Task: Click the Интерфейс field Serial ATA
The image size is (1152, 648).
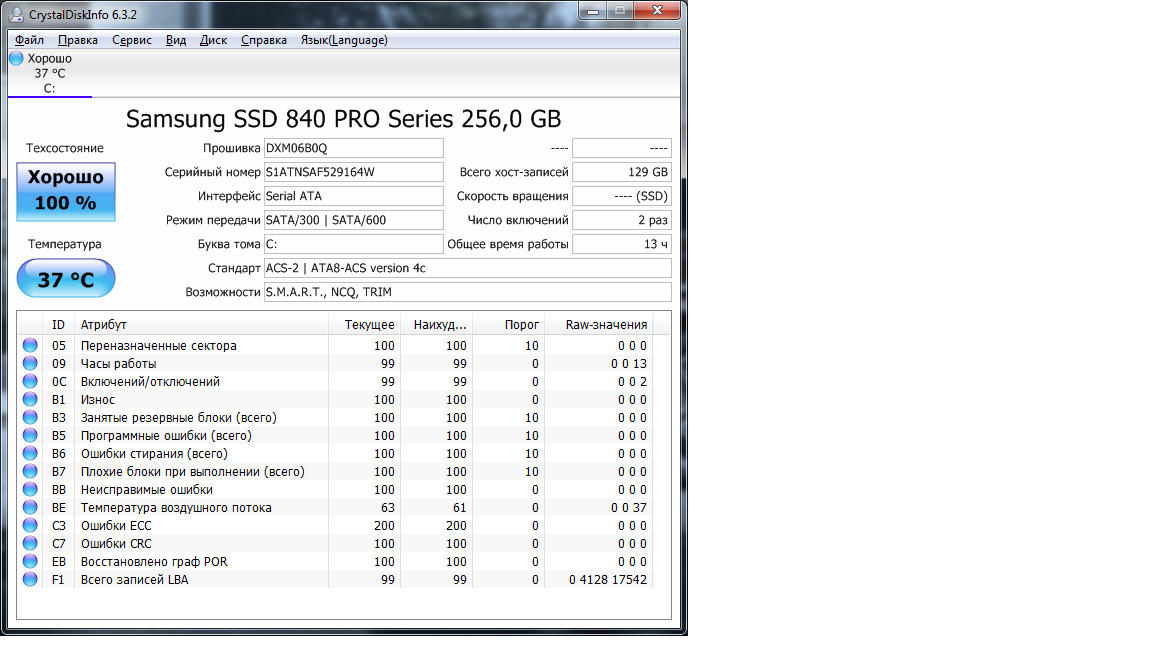Action: [353, 196]
